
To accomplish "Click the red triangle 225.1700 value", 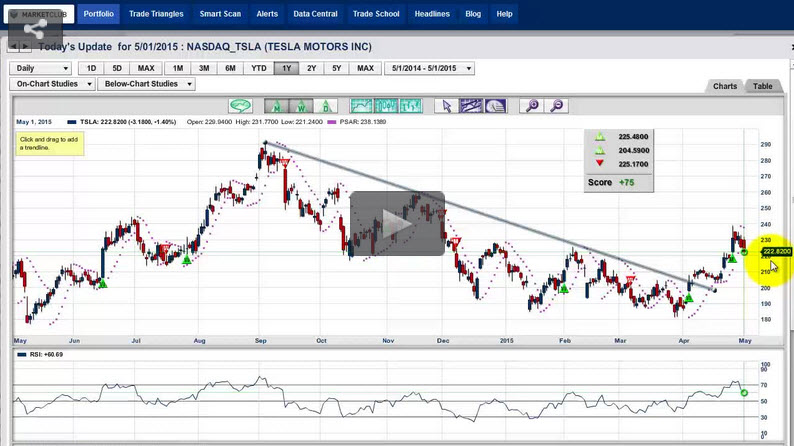I will point(633,164).
